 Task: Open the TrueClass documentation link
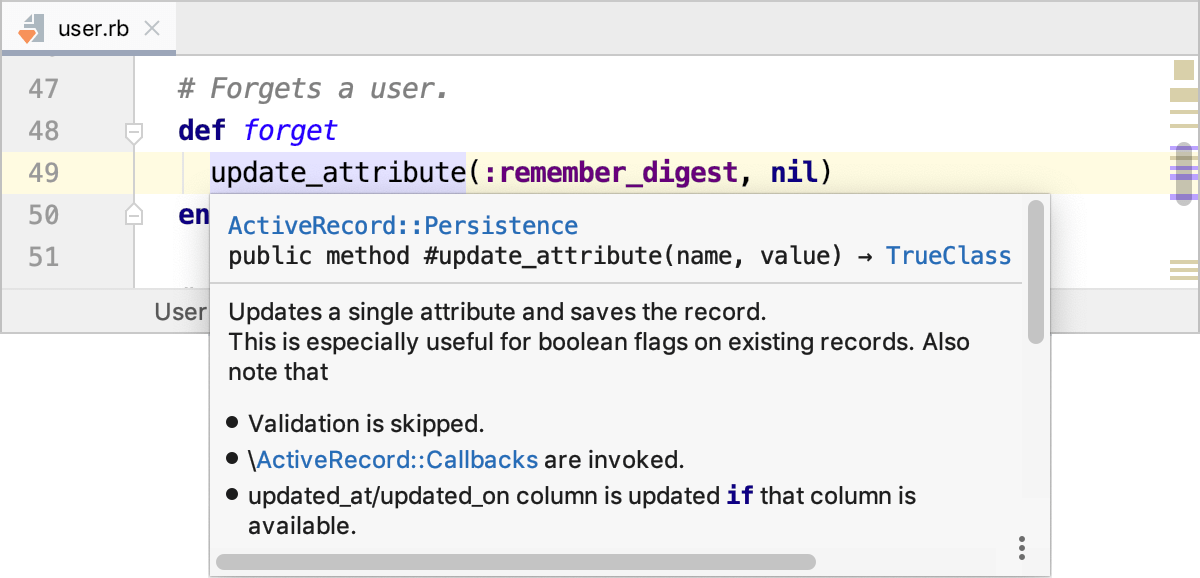point(948,256)
